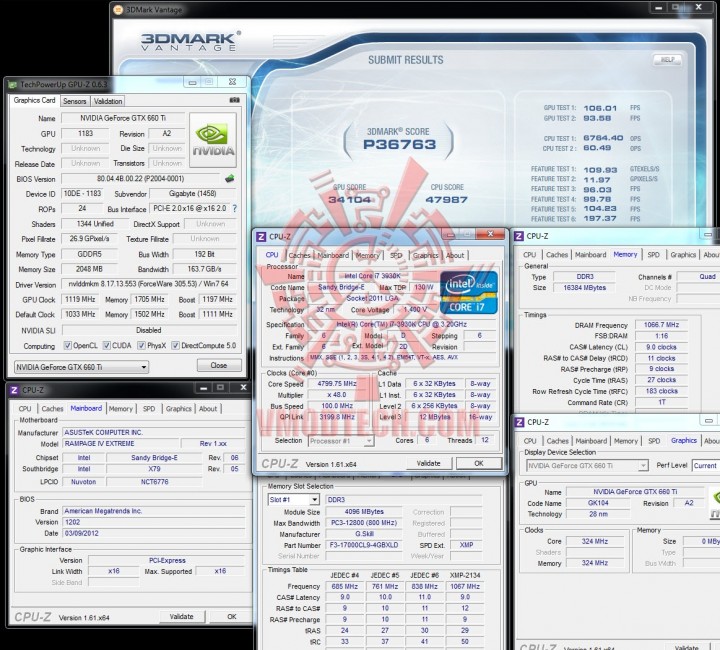The image size is (720, 650).
Task: Click the CPU score value 47987
Action: [446, 200]
